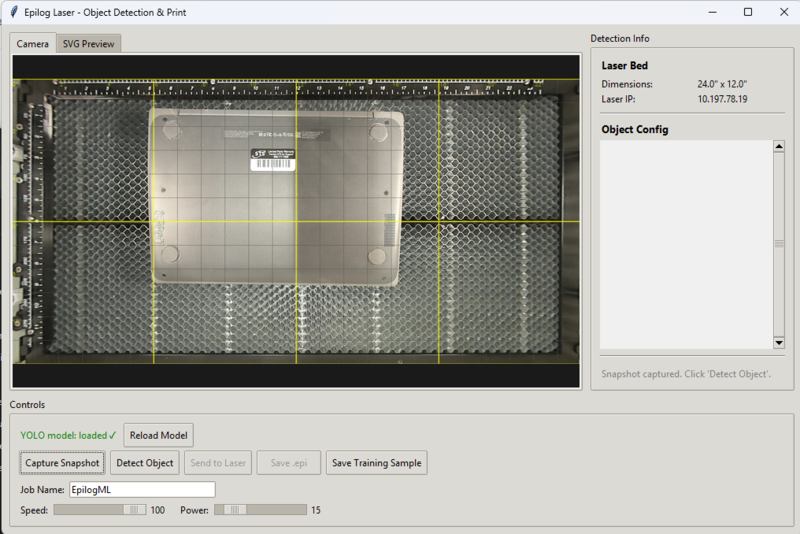Click the Power slider handle
This screenshot has width=800, height=534.
click(235, 510)
